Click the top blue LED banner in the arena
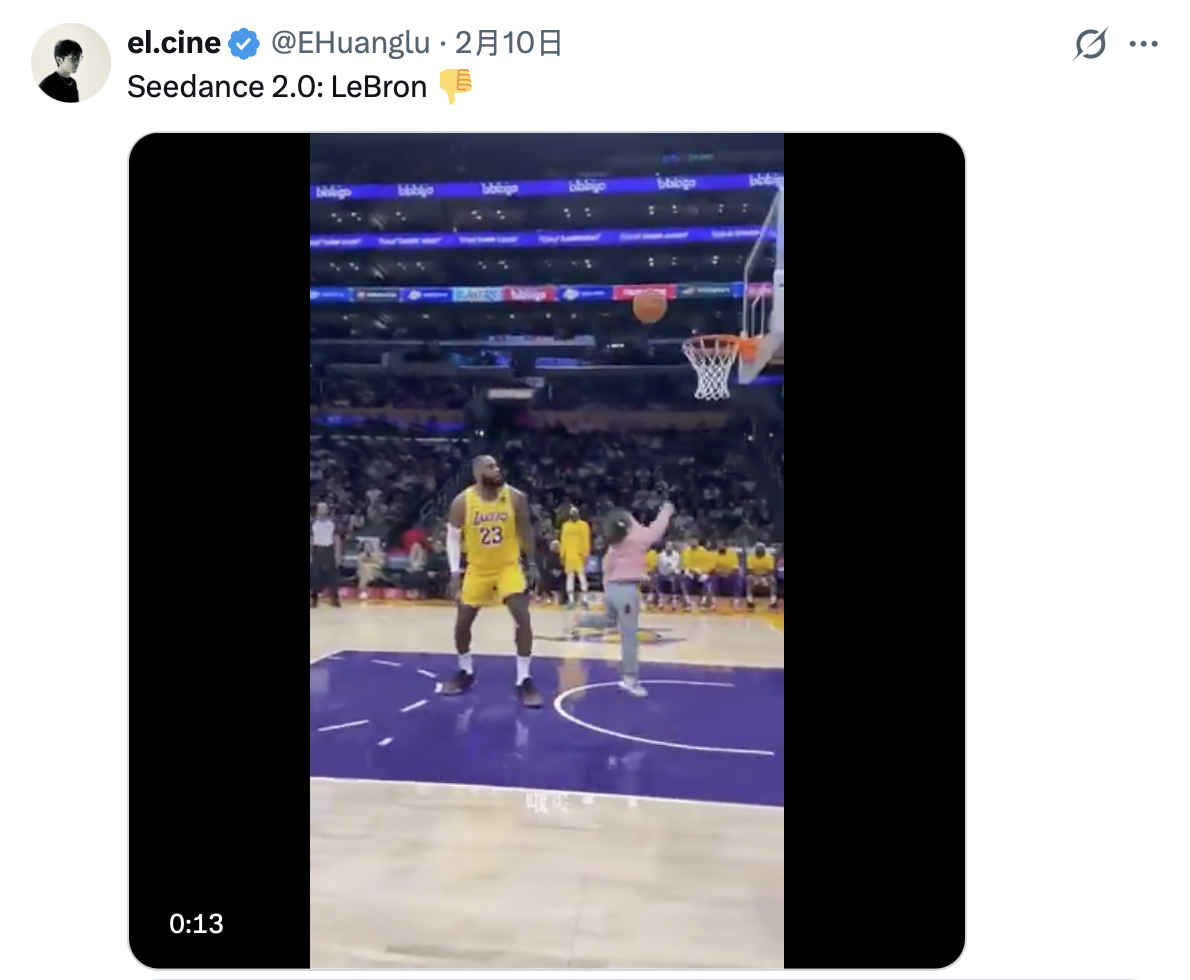 click(x=546, y=187)
